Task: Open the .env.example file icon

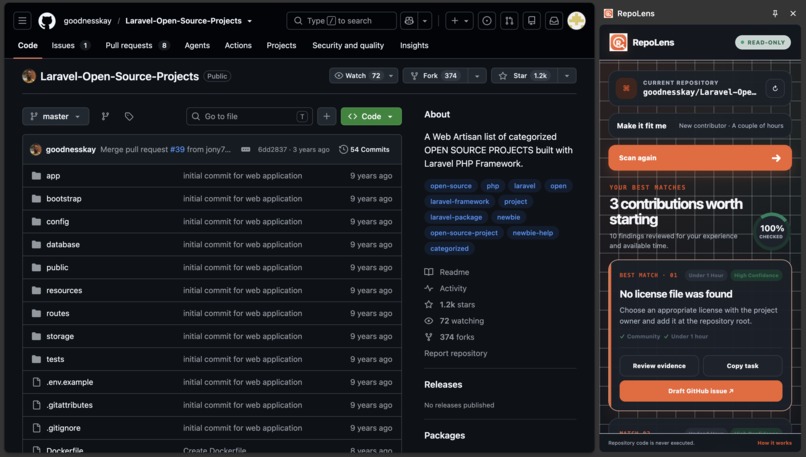Action: pyautogui.click(x=36, y=382)
